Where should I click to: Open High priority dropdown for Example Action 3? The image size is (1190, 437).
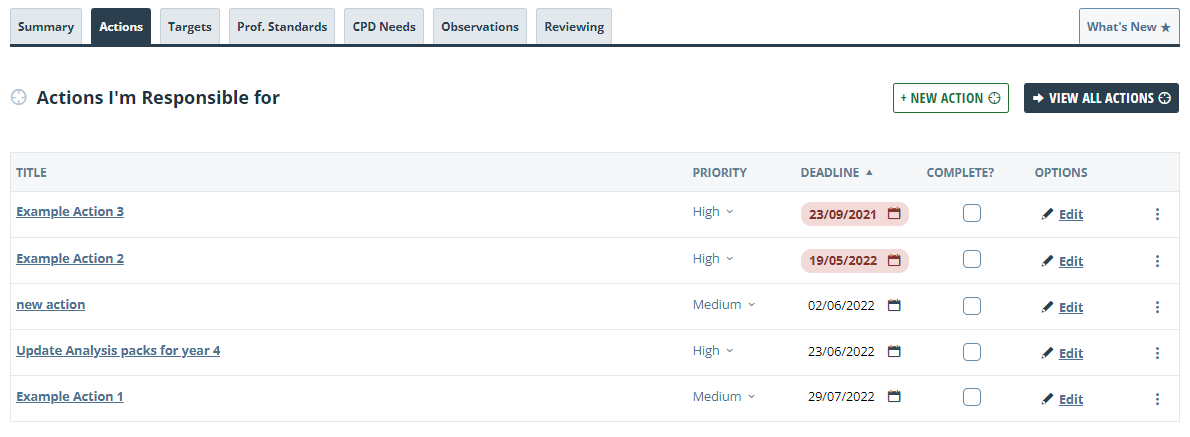pos(713,212)
